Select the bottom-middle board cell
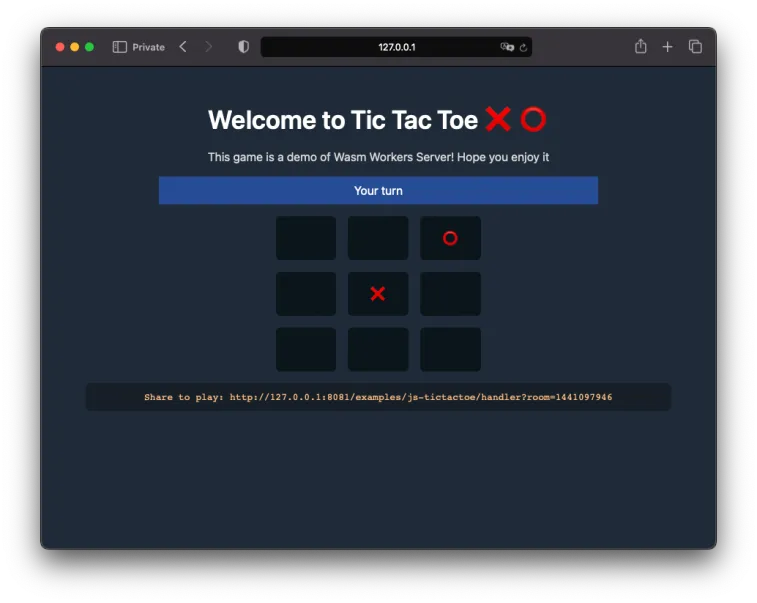 pos(378,349)
